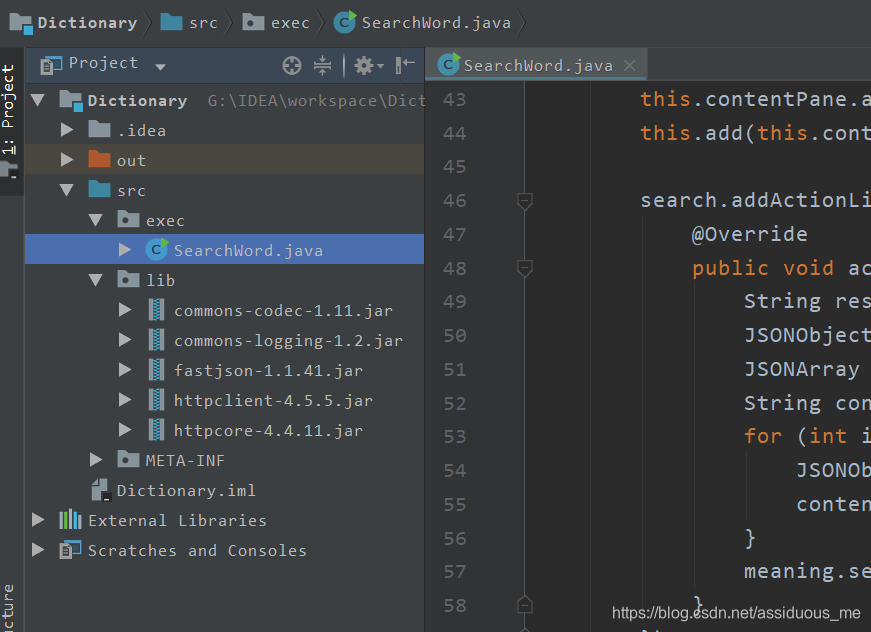The image size is (871, 632).
Task: Collapse the Dictionary project root node
Action: tap(38, 100)
